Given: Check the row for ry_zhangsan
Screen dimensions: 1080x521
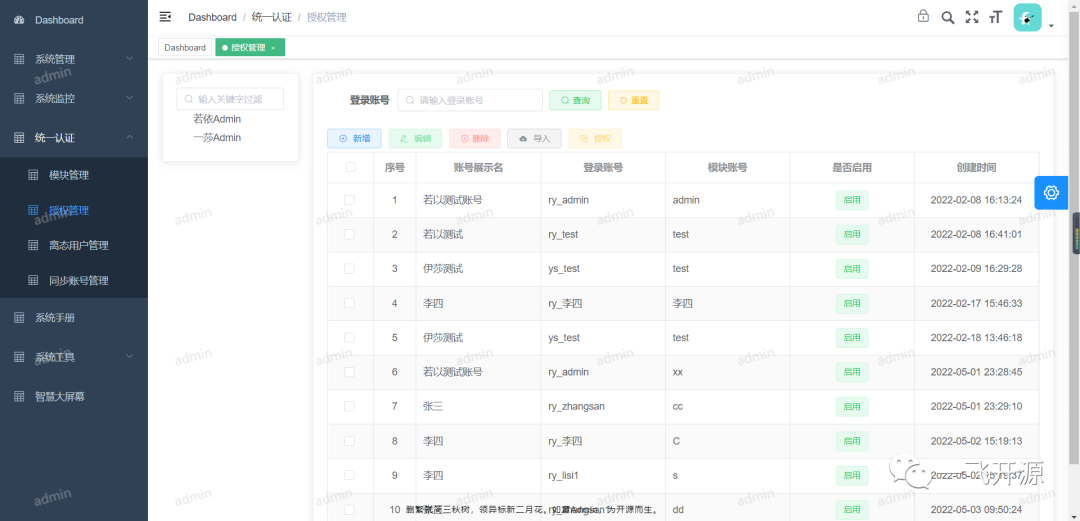Looking at the screenshot, I should (349, 407).
